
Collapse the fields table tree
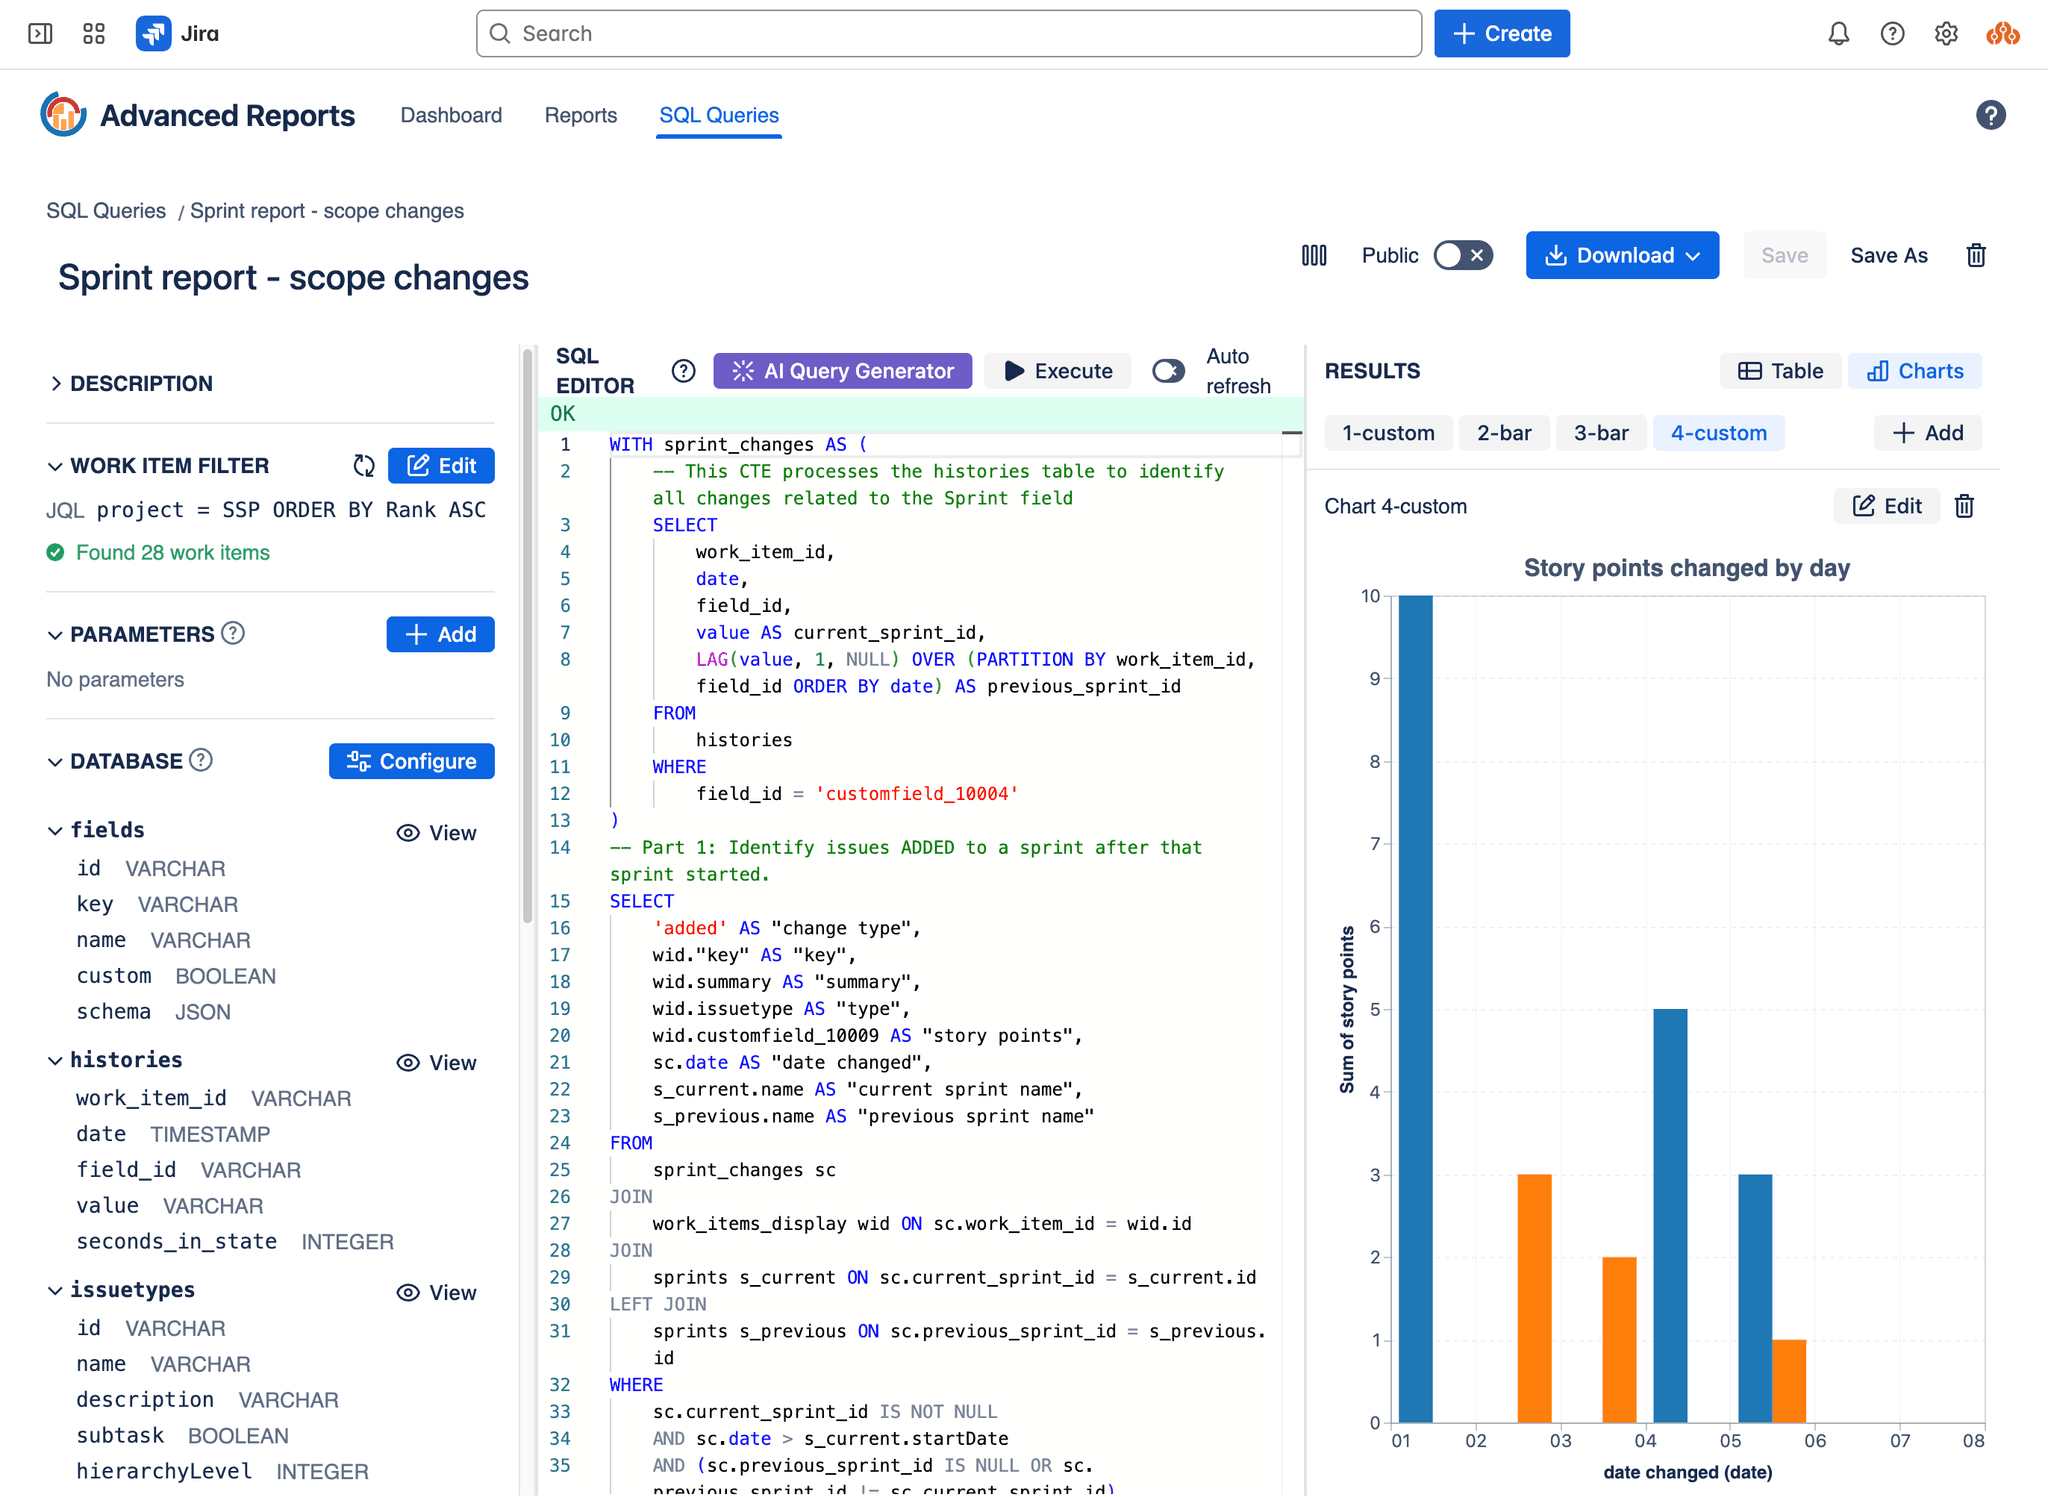(x=55, y=830)
